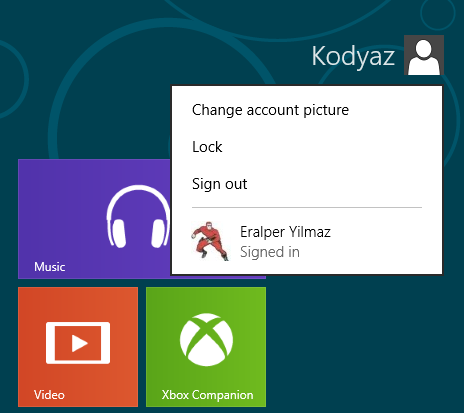Open the Music tile headphones icon

[138, 216]
